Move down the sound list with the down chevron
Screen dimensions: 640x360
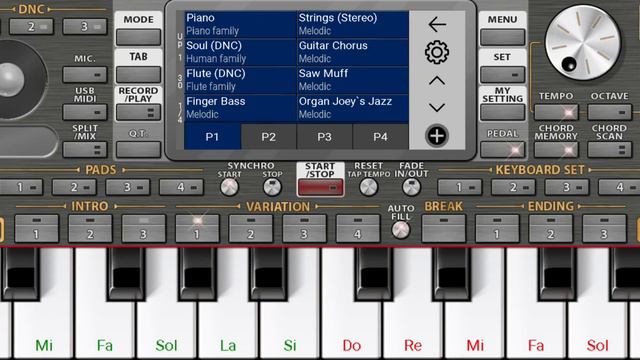[437, 107]
